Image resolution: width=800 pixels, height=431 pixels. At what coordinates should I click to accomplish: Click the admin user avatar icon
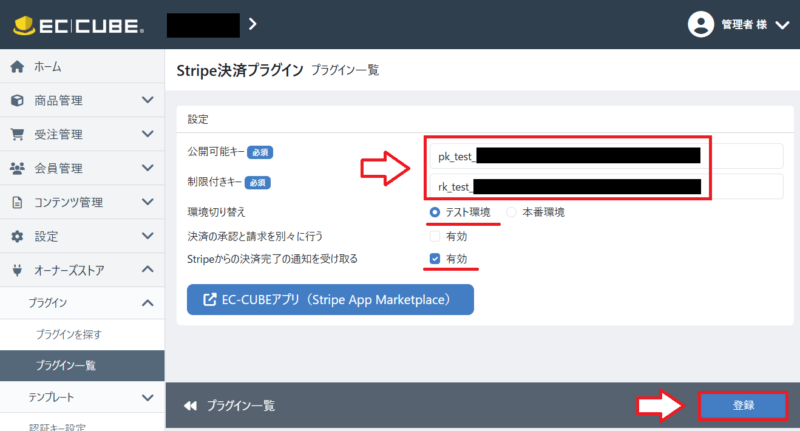[x=701, y=24]
